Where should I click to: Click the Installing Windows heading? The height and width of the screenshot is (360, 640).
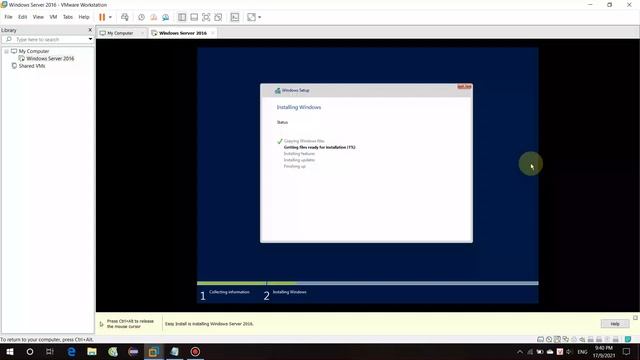[299, 107]
